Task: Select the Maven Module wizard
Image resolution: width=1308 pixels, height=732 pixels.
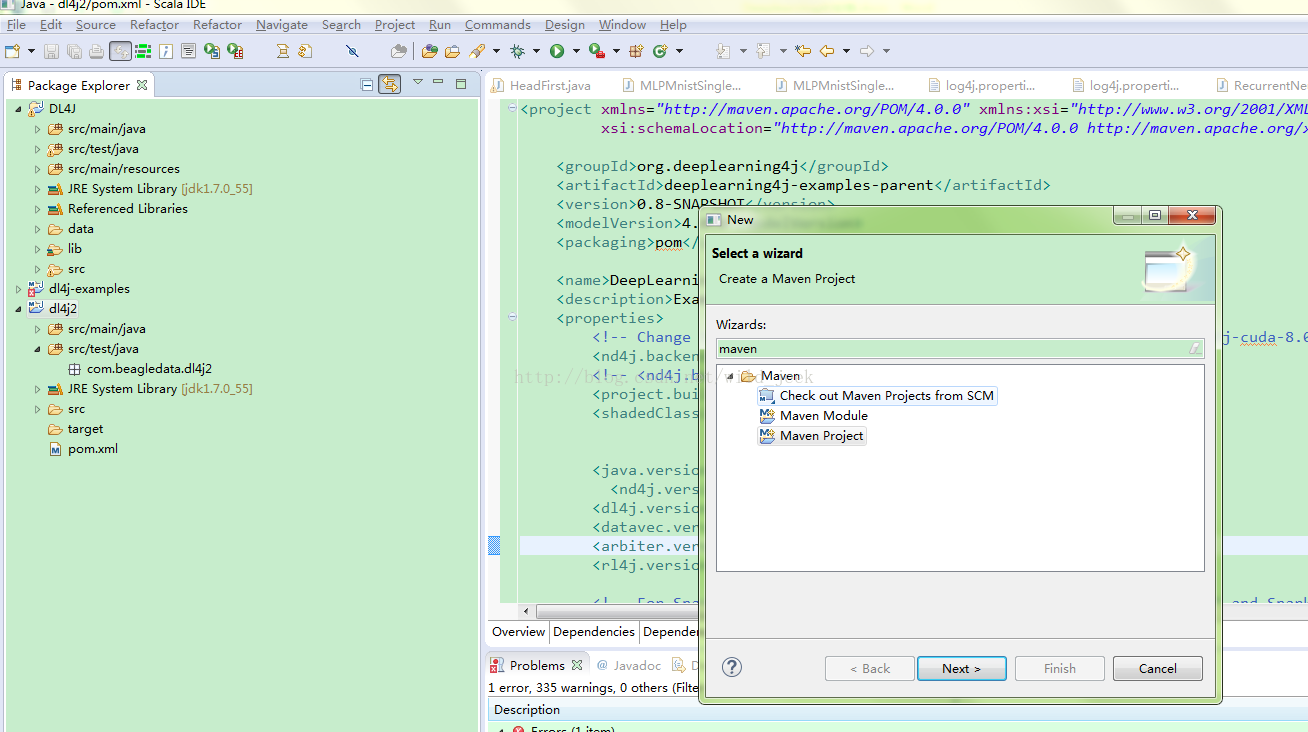Action: pos(813,416)
